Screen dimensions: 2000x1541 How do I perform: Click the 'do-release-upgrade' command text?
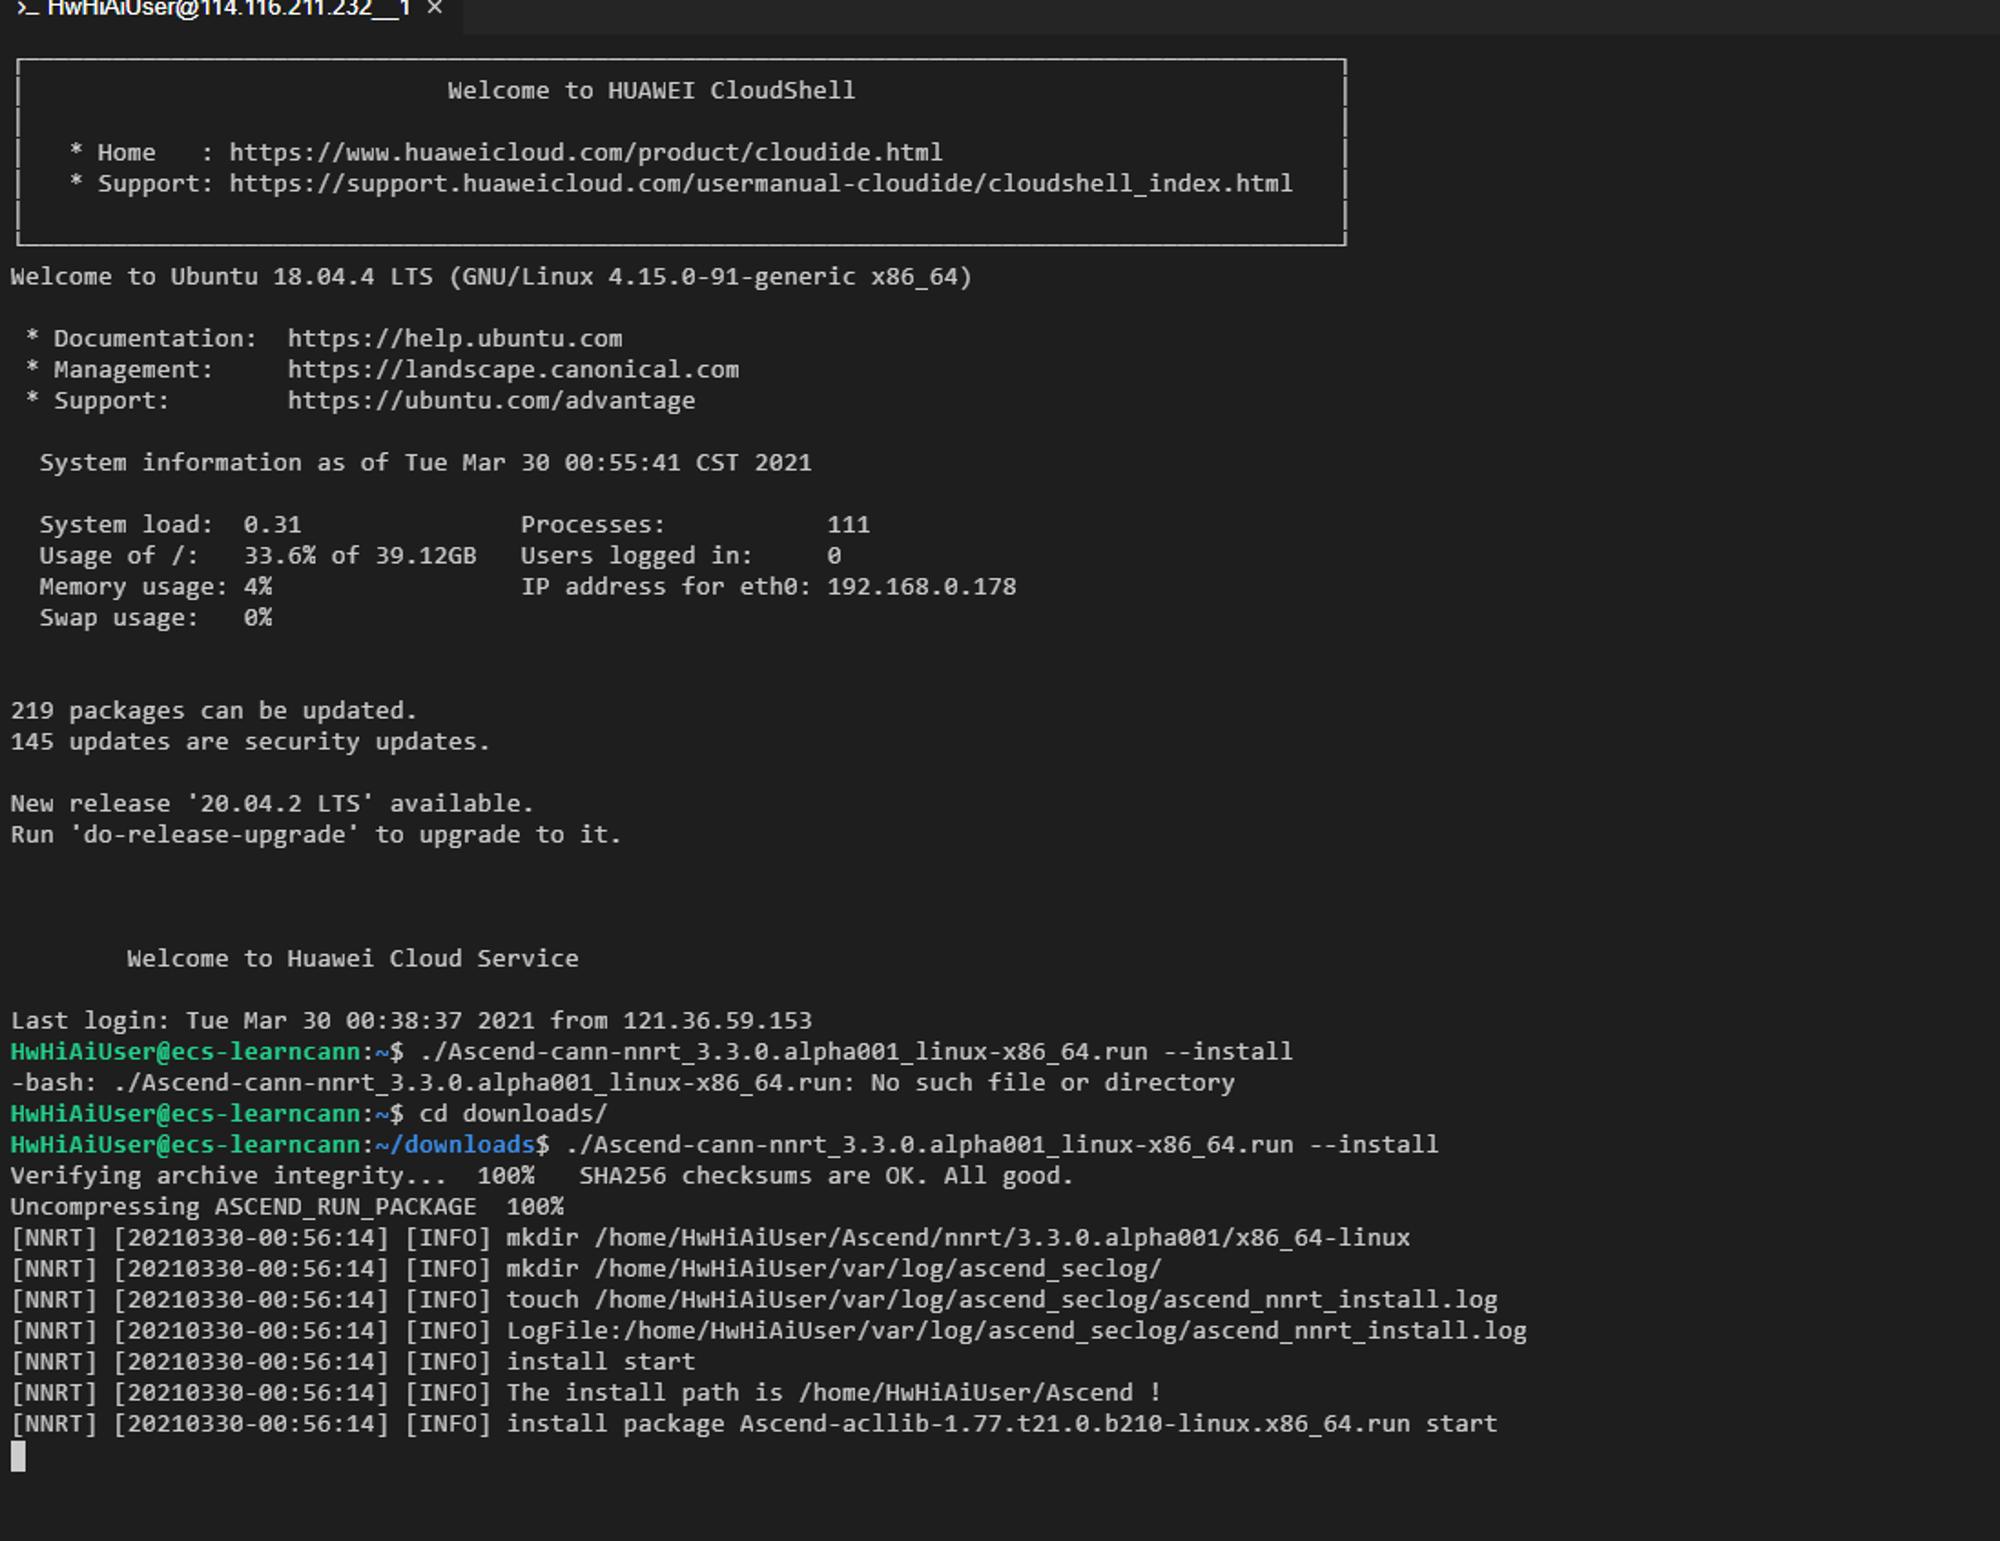pyautogui.click(x=214, y=834)
